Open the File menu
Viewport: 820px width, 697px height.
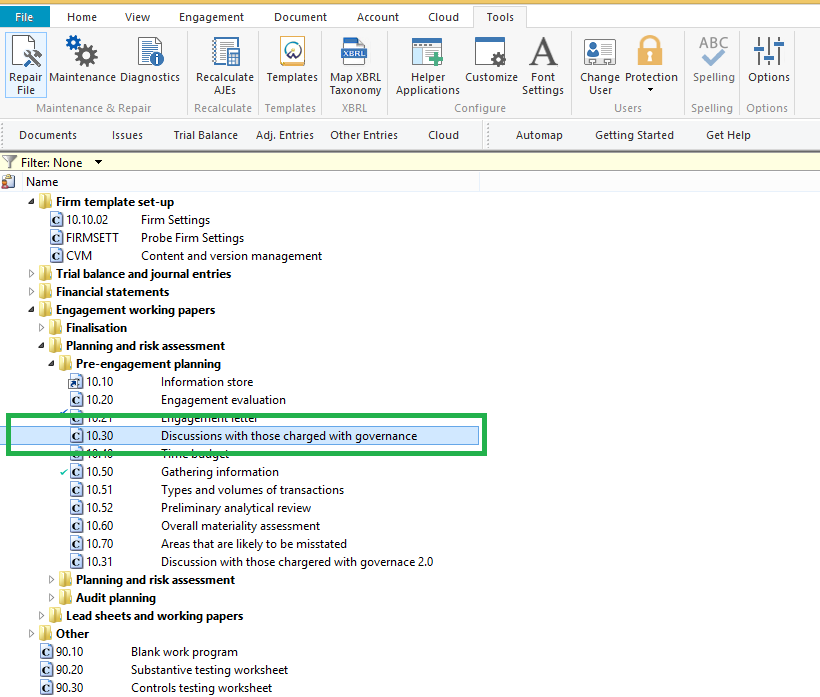tap(25, 17)
